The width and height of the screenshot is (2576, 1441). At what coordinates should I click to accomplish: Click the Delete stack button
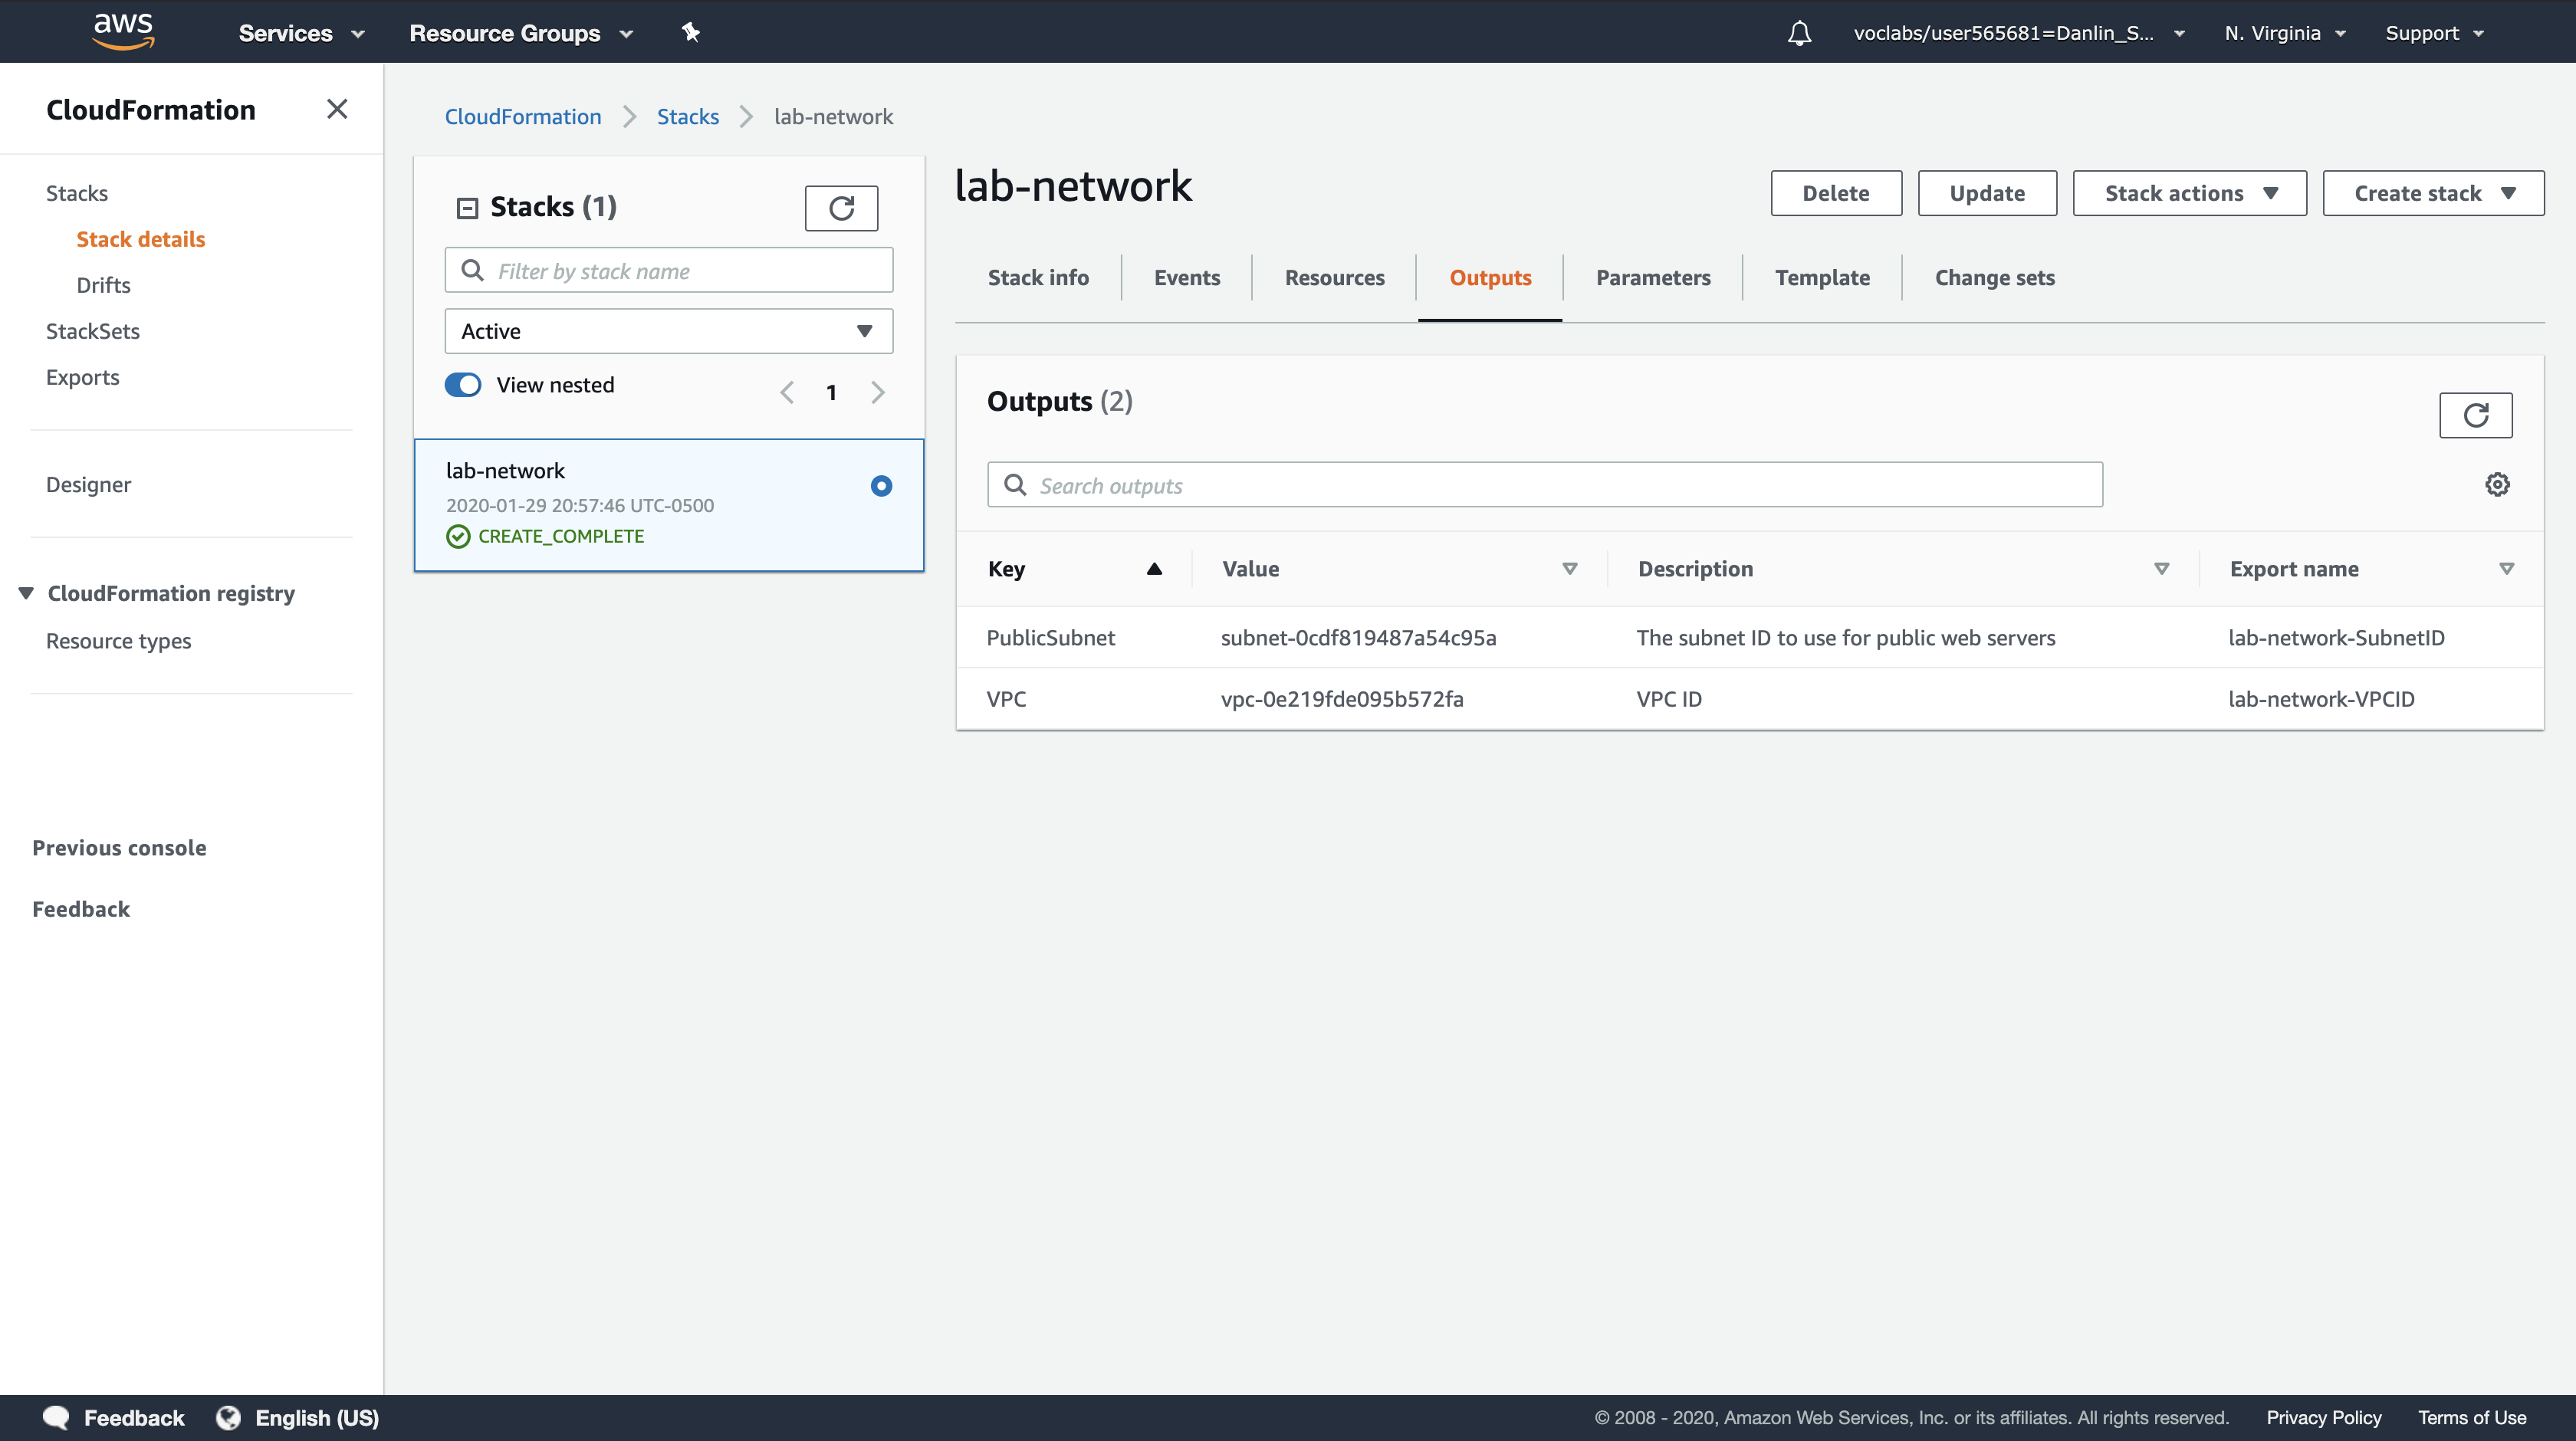click(x=1835, y=193)
